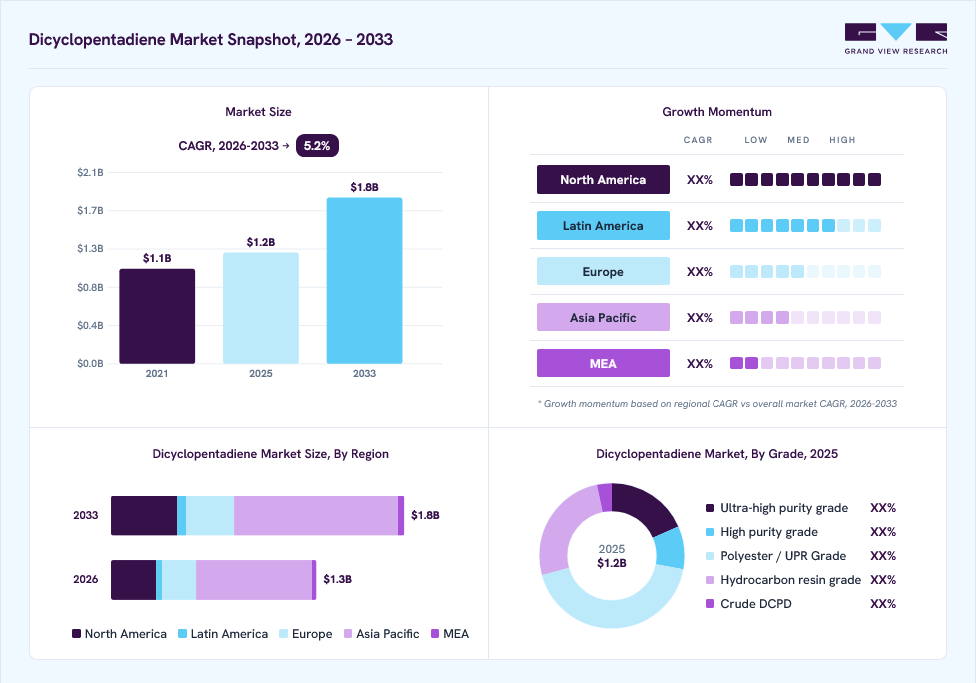Click the Market Size panel title
976x683 pixels.
pyautogui.click(x=258, y=112)
